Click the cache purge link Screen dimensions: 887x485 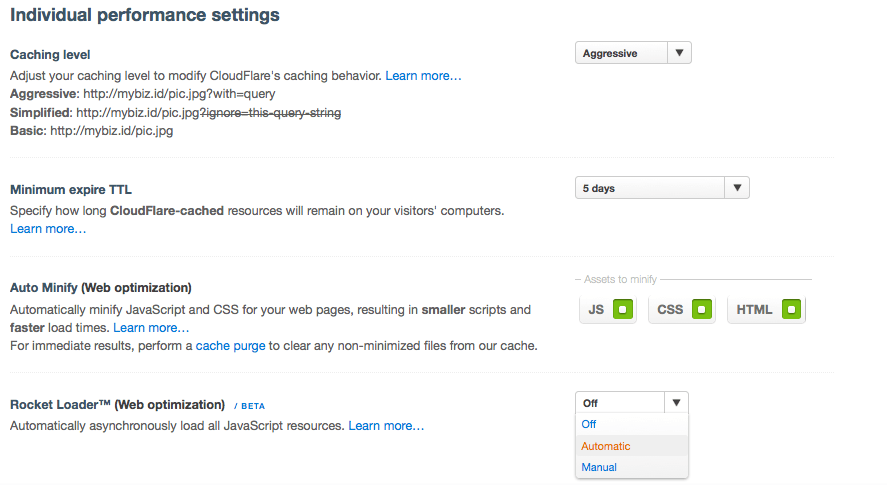click(230, 346)
